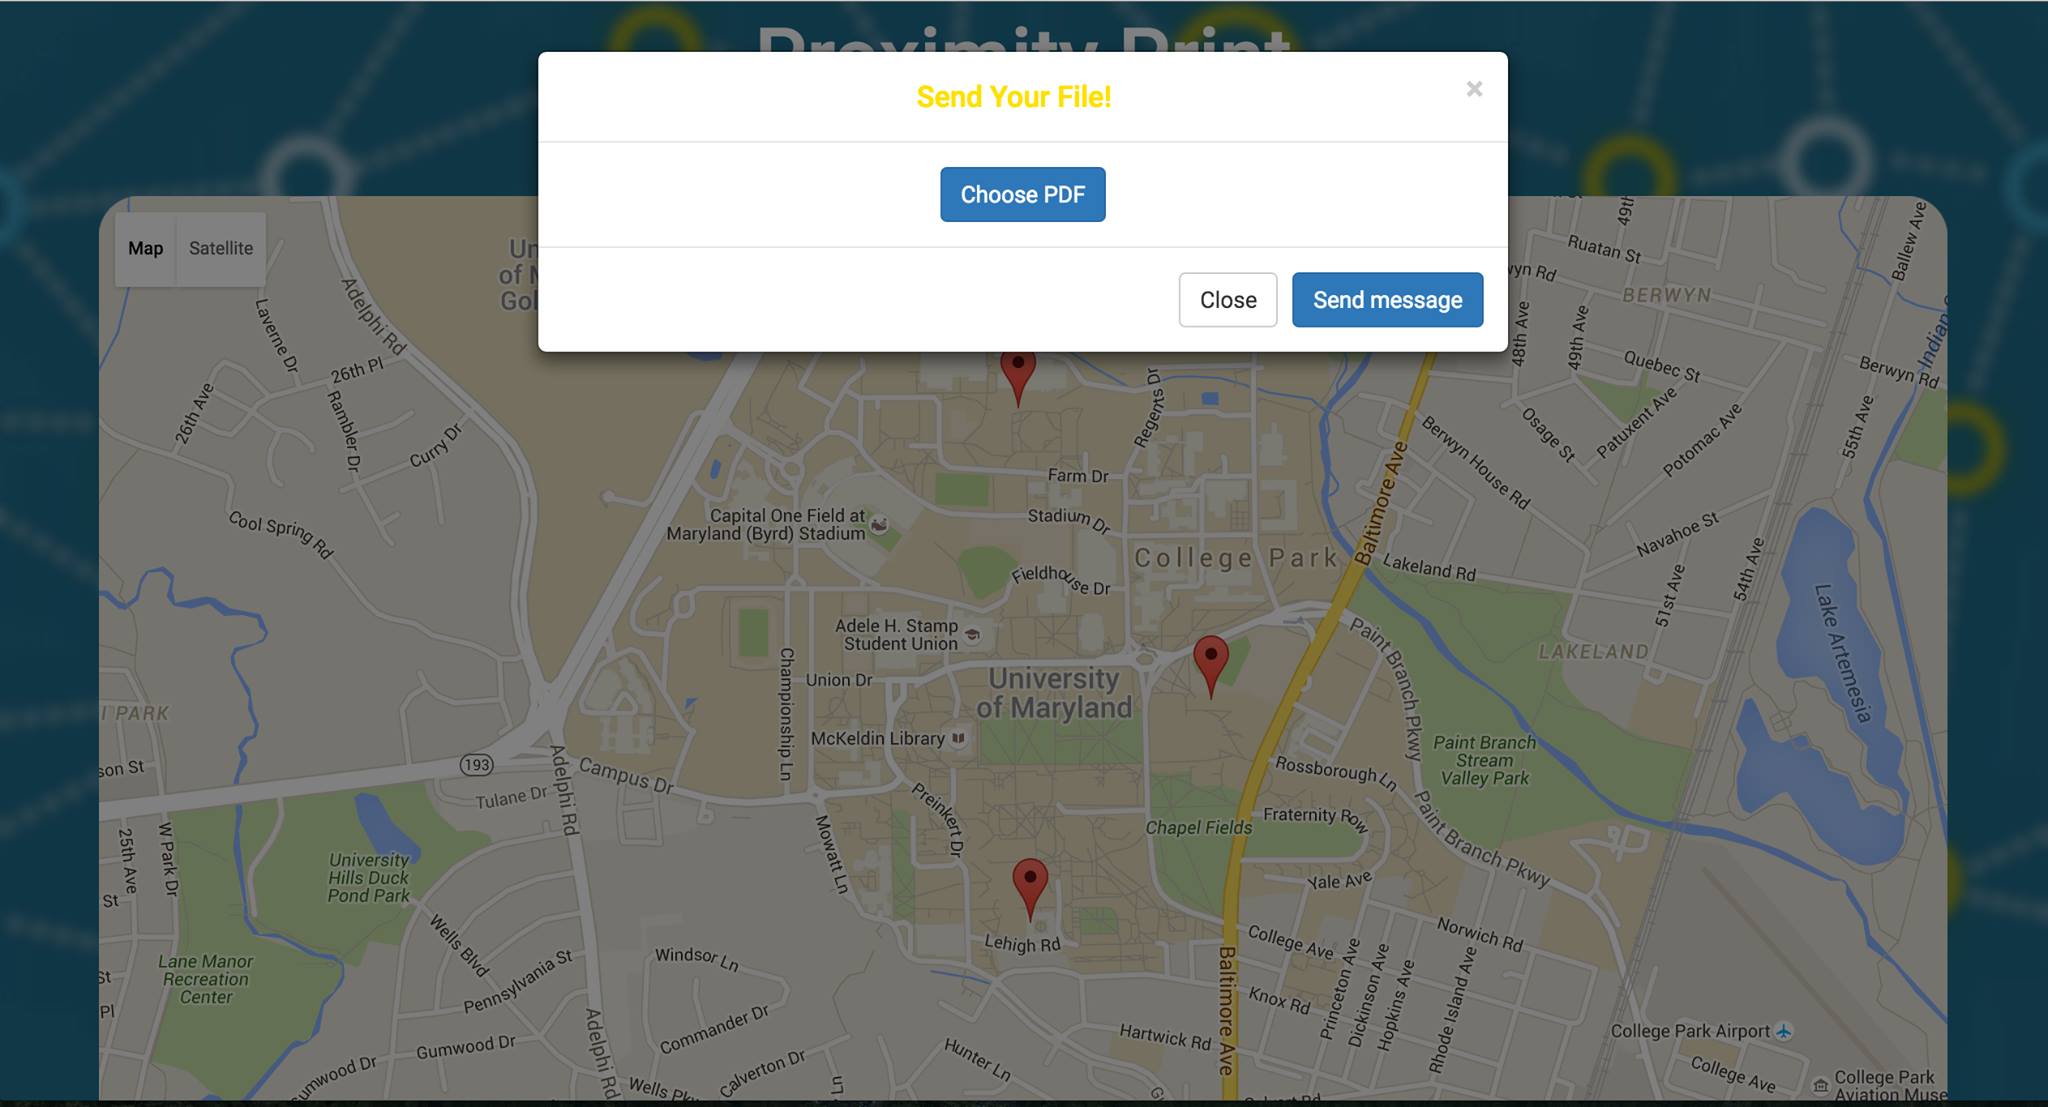
Task: Click the Close button in dialog
Action: click(1227, 300)
